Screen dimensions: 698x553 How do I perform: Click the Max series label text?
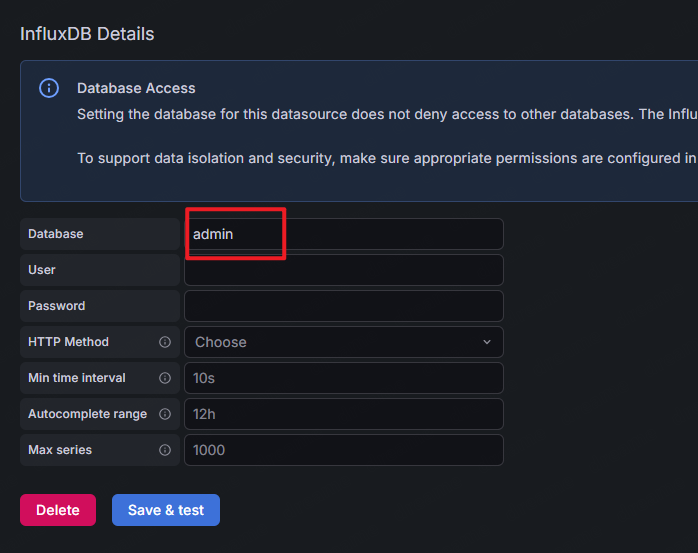(x=60, y=450)
